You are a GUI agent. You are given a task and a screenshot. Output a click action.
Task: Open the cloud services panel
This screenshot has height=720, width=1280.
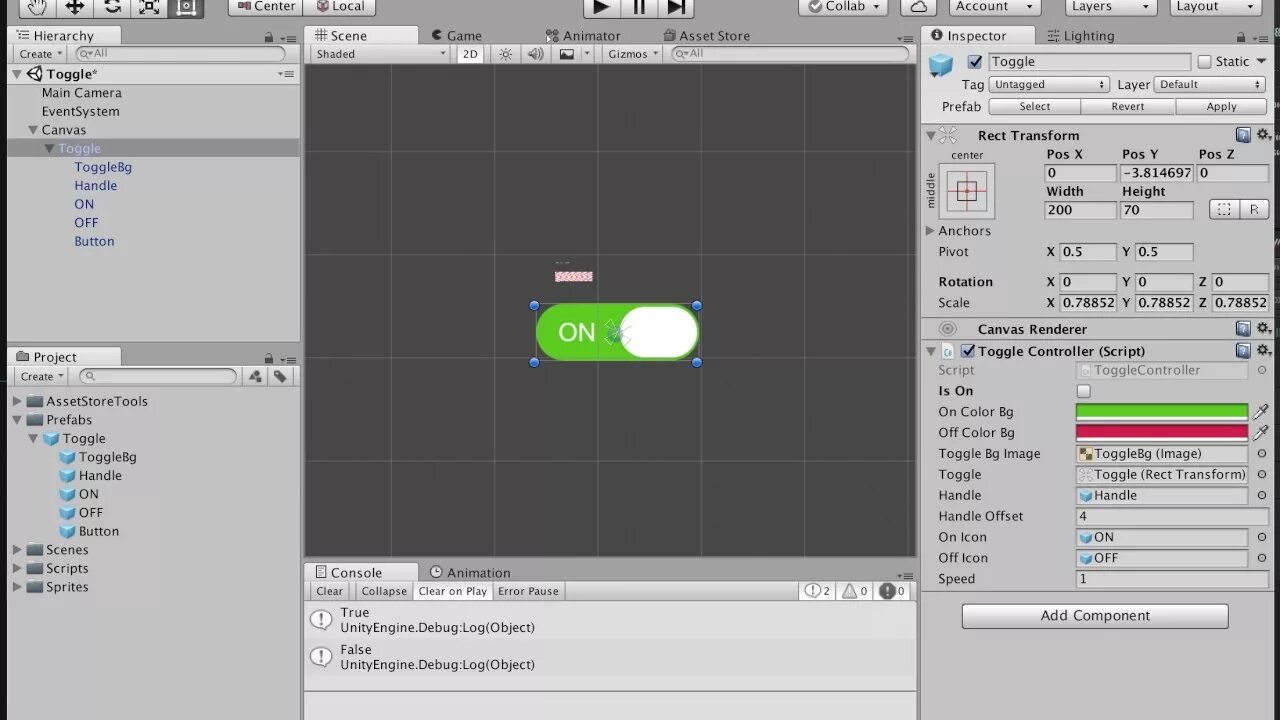pos(918,7)
